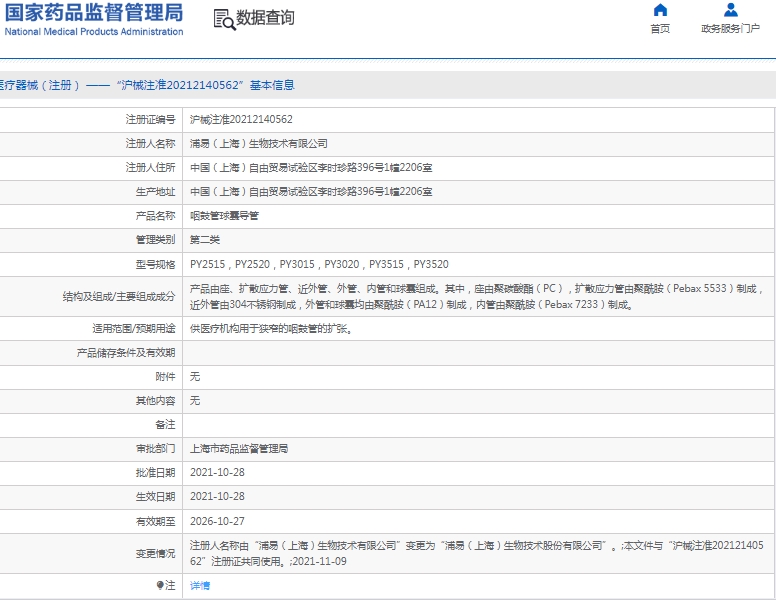Open the 首页 home icon
776x604 pixels.
[x=660, y=10]
